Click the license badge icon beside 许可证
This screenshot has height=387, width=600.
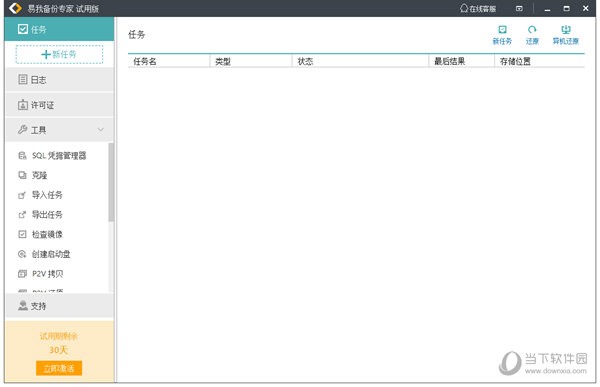tap(23, 105)
